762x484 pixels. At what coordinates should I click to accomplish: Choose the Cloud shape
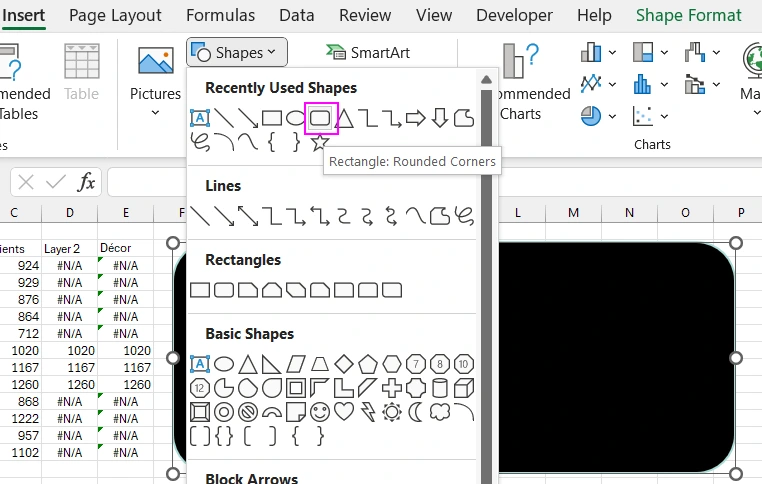[x=440, y=412]
